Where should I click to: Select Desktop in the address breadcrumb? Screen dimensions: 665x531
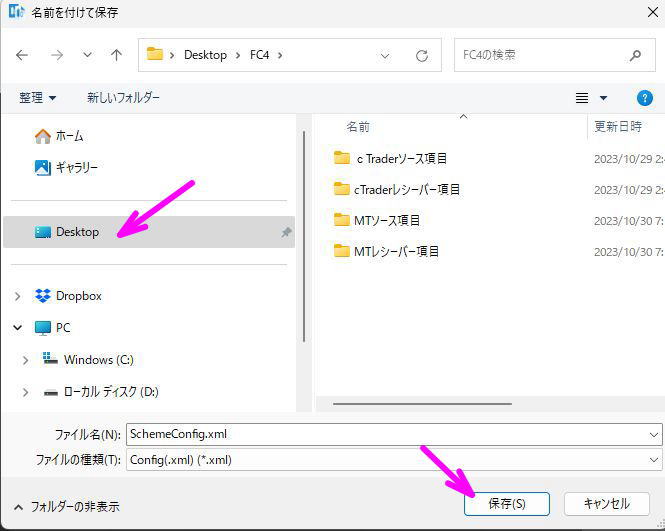tap(205, 55)
